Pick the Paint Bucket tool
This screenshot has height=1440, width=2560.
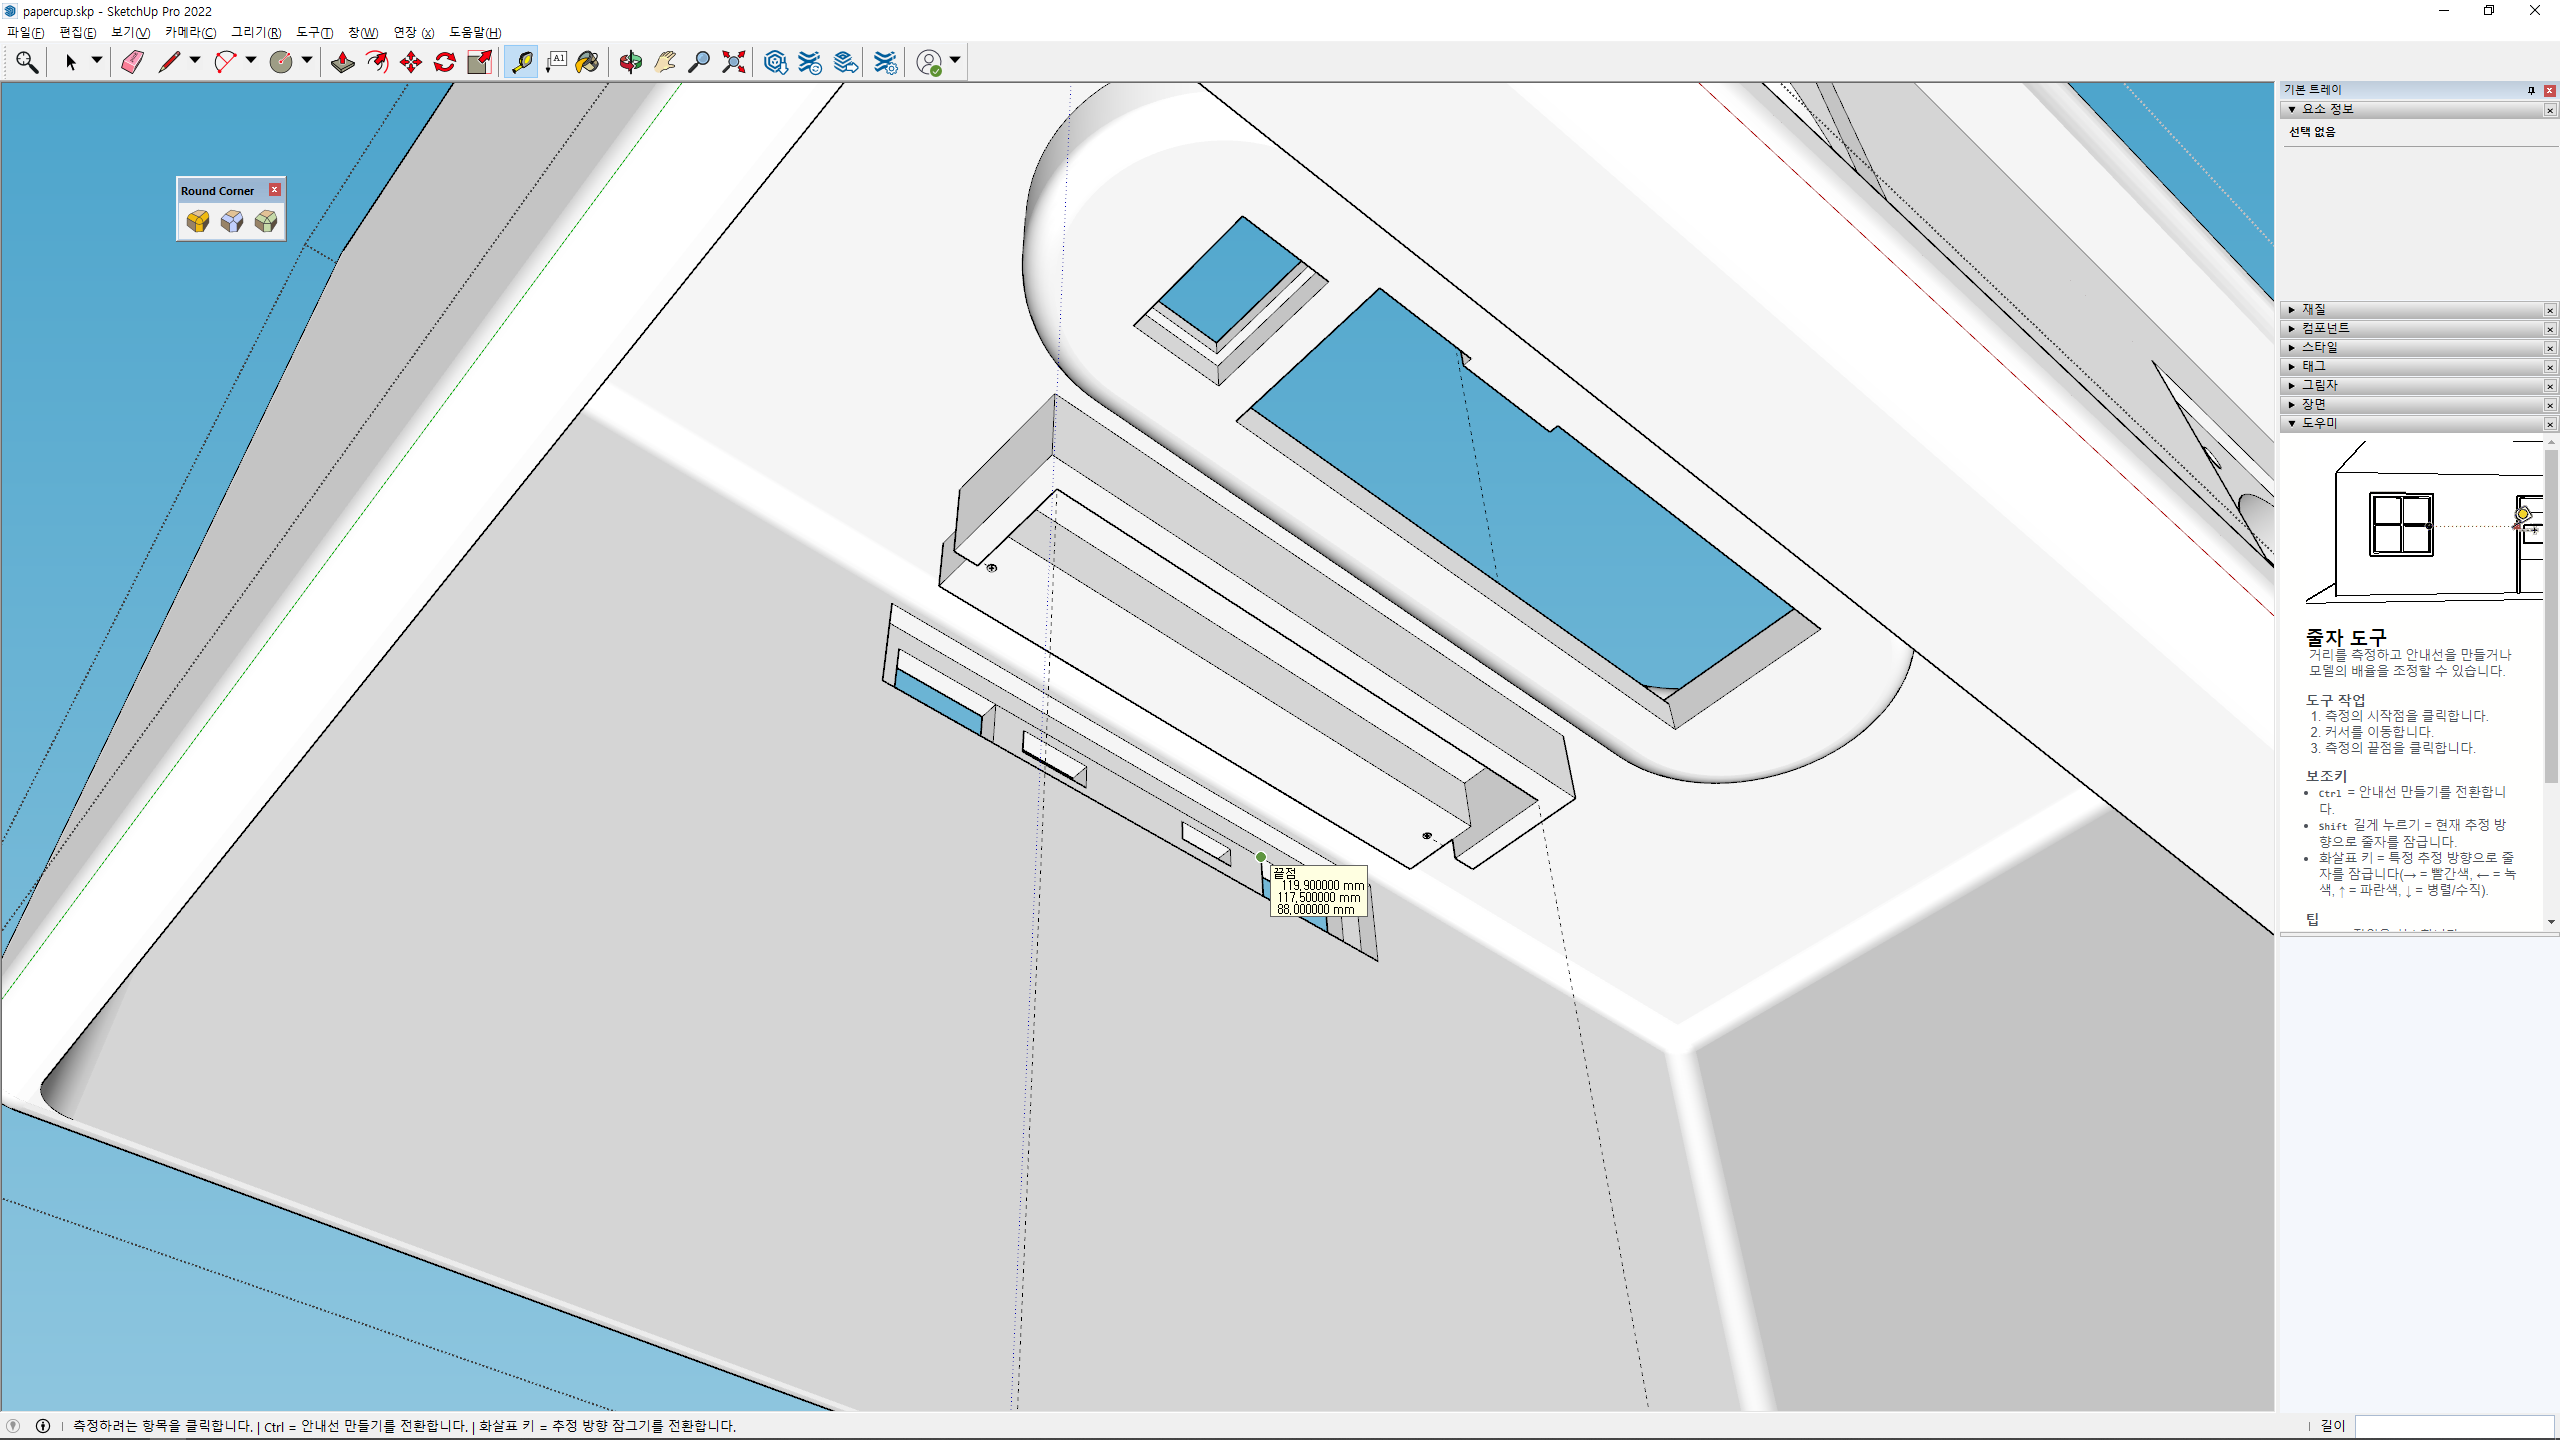coord(588,62)
